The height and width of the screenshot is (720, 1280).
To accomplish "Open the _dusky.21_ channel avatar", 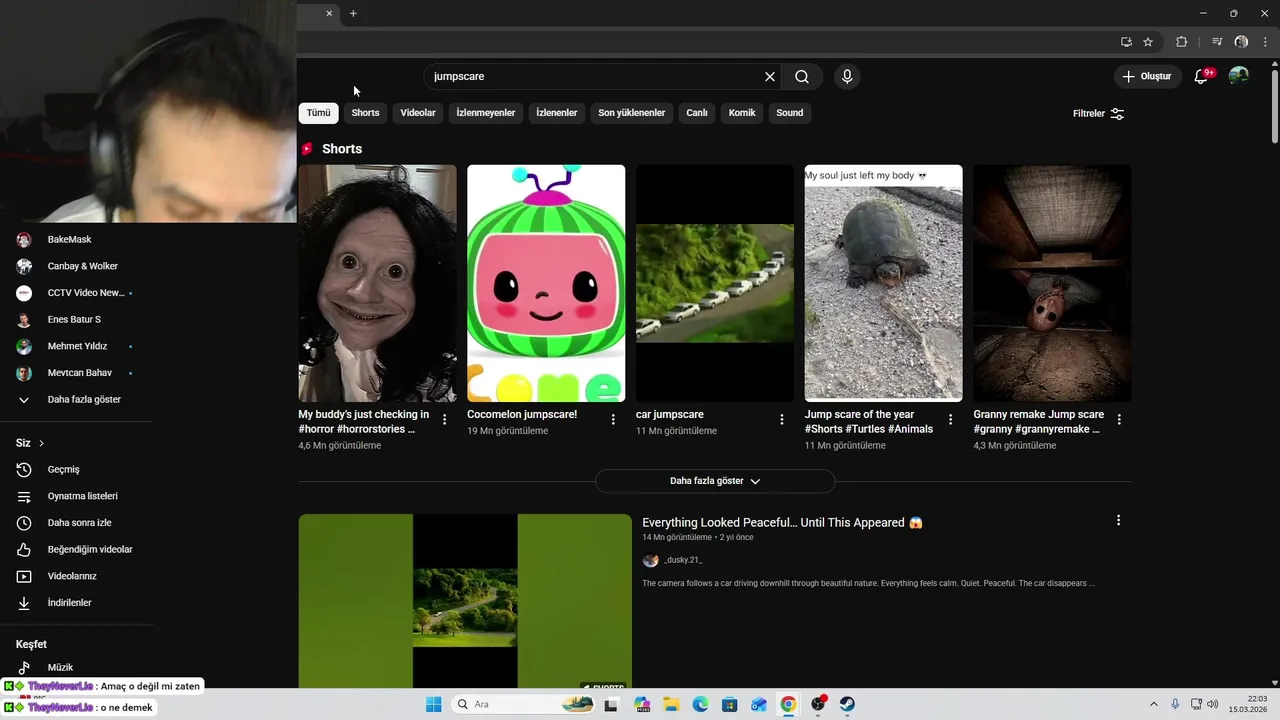I will click(x=650, y=560).
